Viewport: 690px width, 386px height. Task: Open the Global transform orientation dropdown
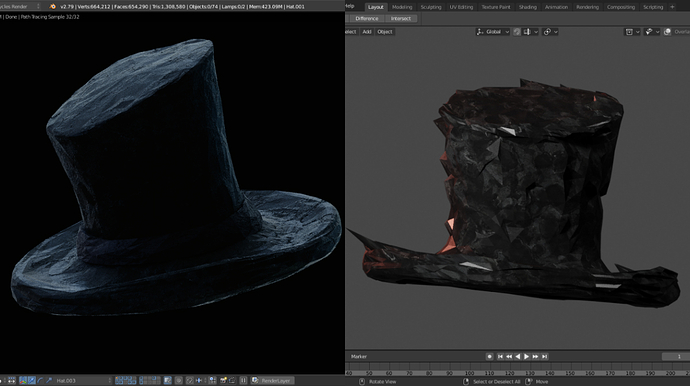(493, 32)
